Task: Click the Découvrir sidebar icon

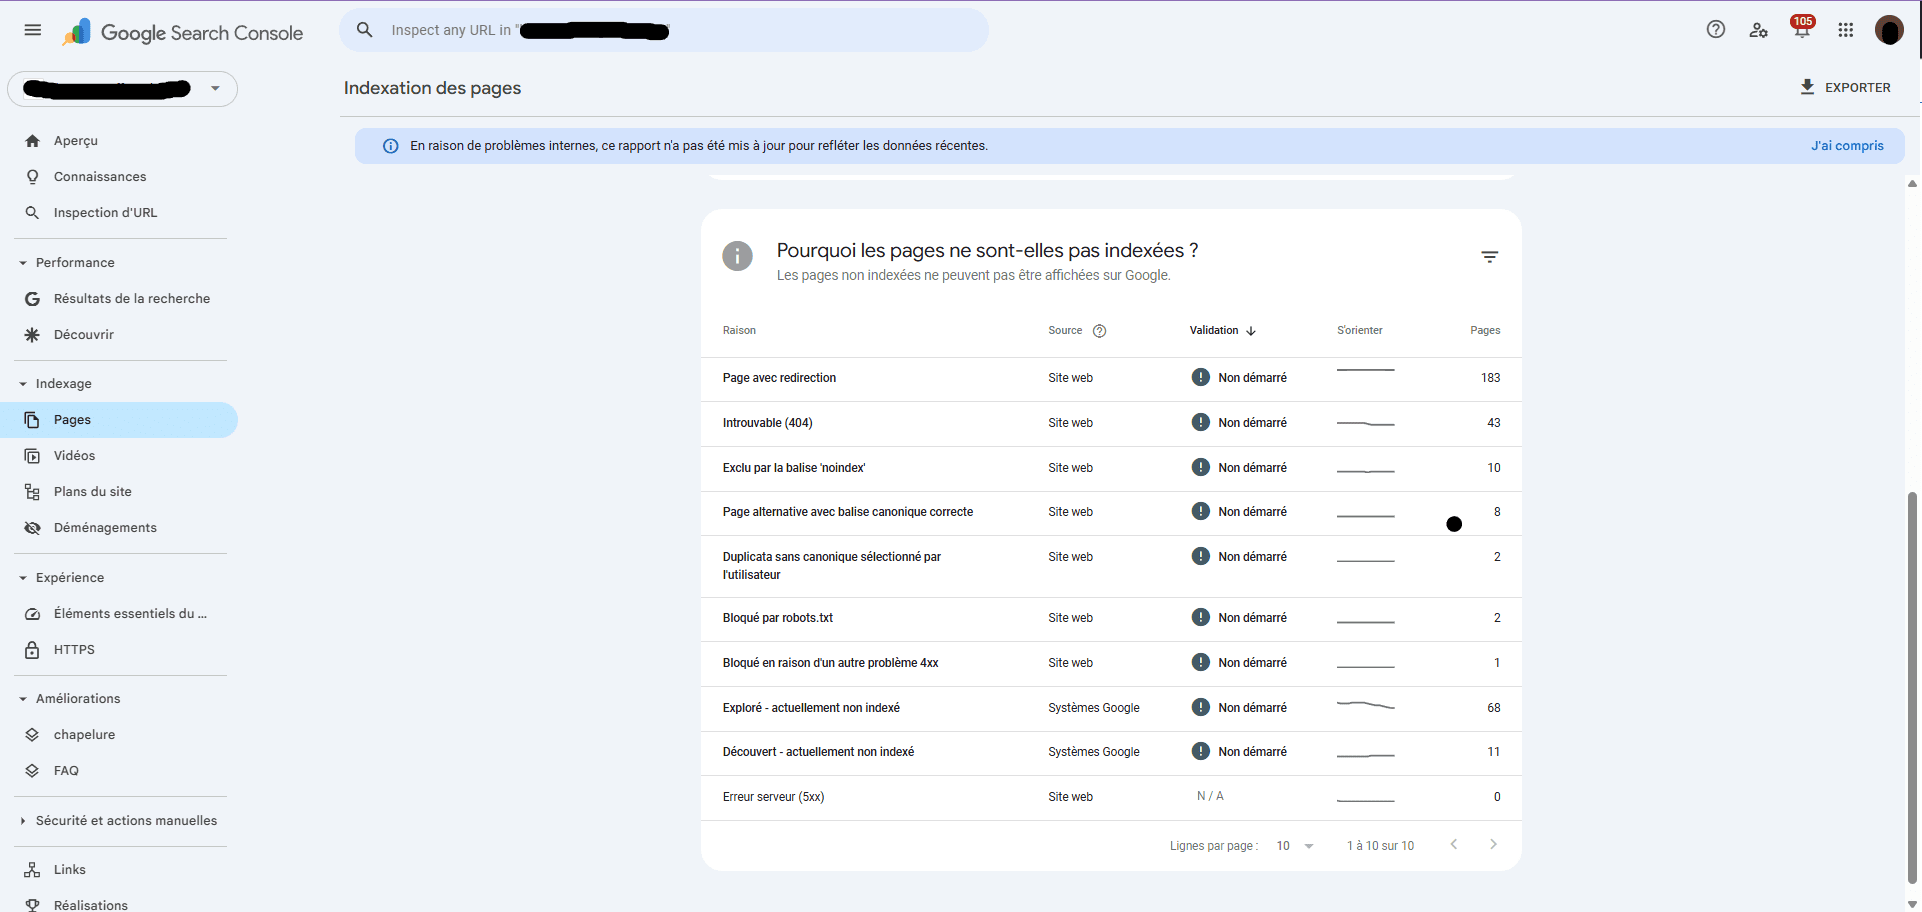Action: click(x=32, y=334)
